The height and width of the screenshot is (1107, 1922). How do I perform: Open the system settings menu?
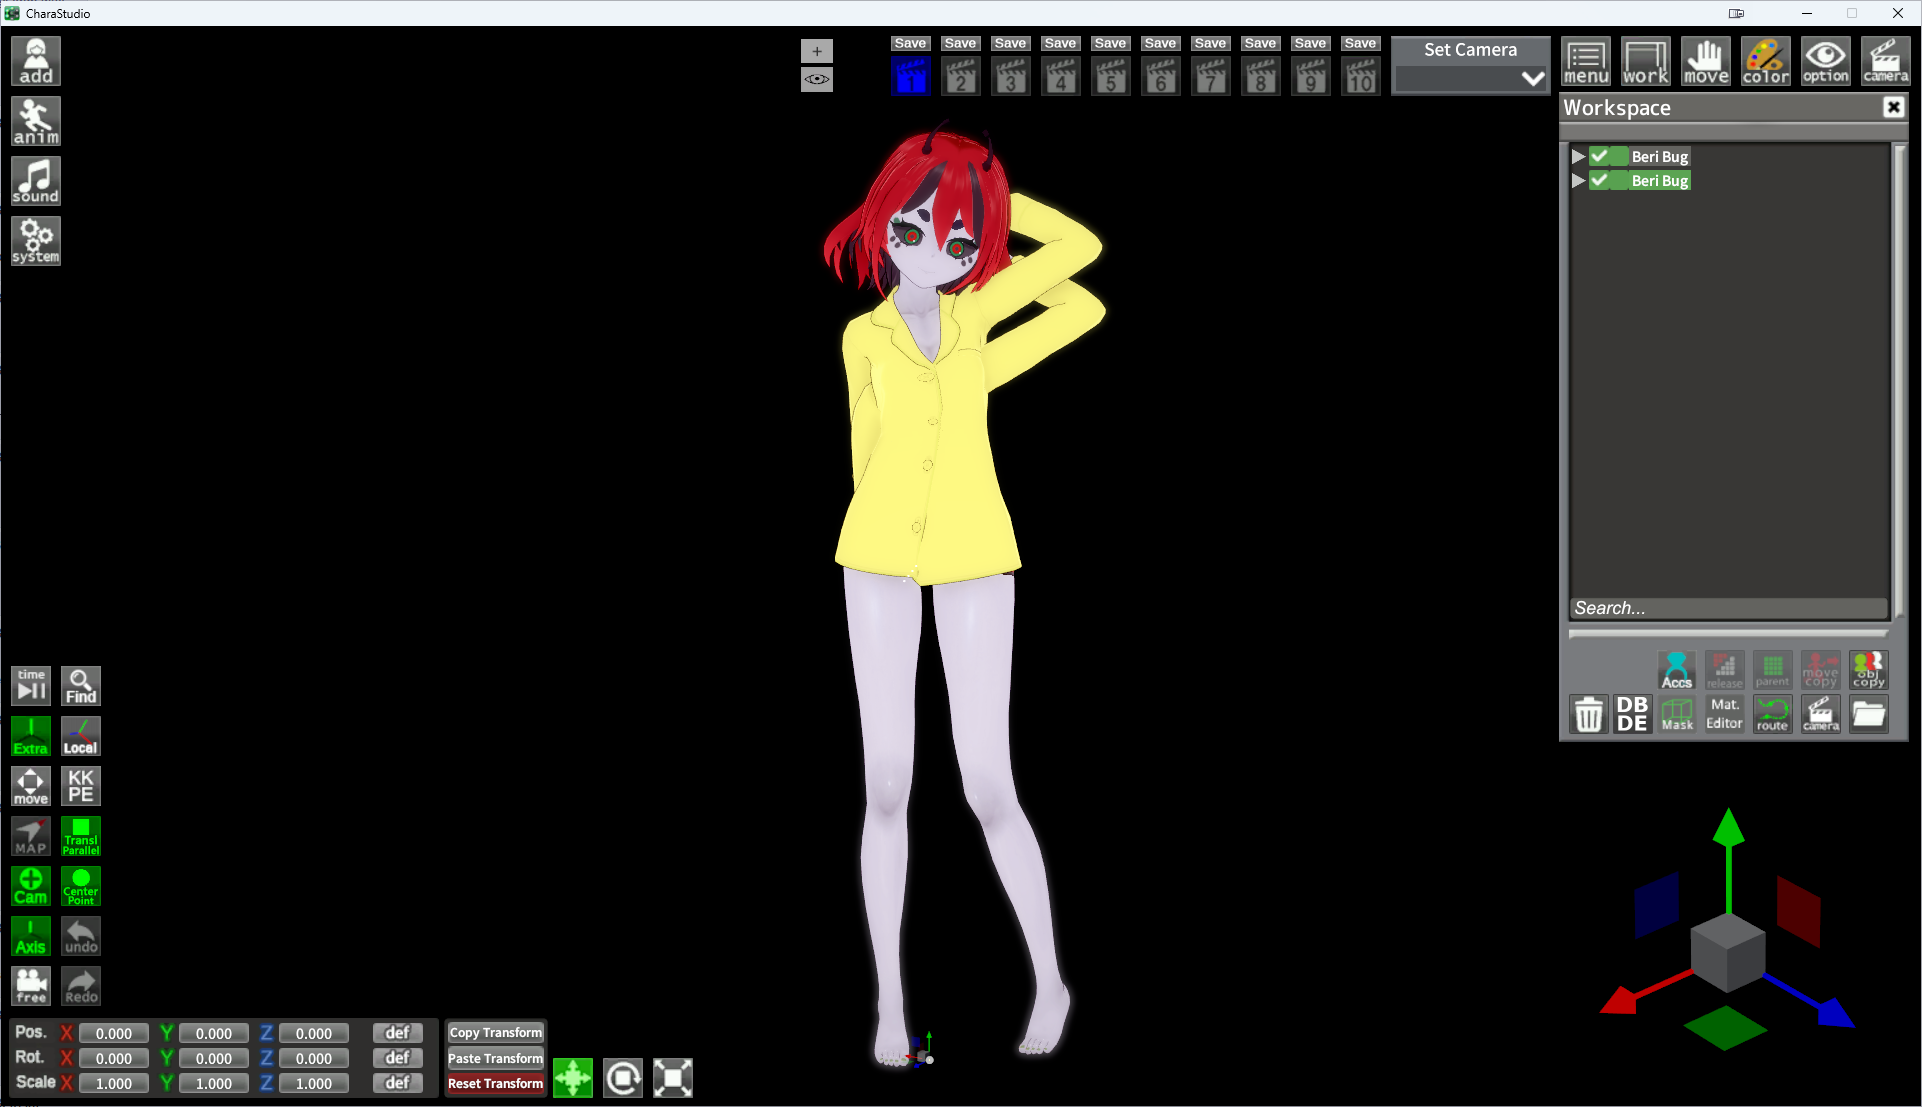tap(36, 241)
